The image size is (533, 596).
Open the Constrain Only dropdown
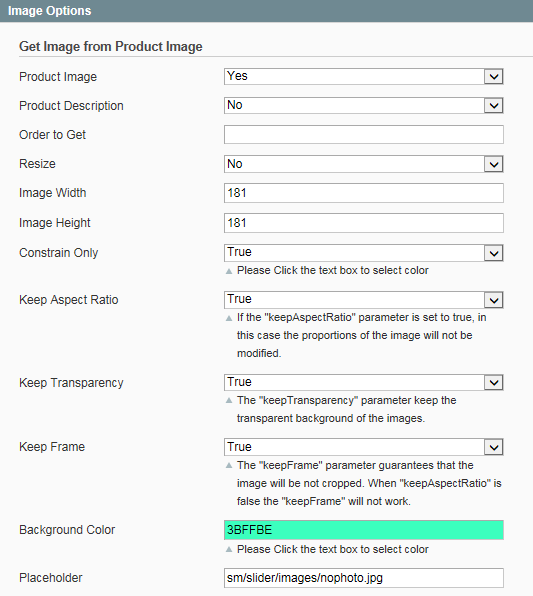363,253
